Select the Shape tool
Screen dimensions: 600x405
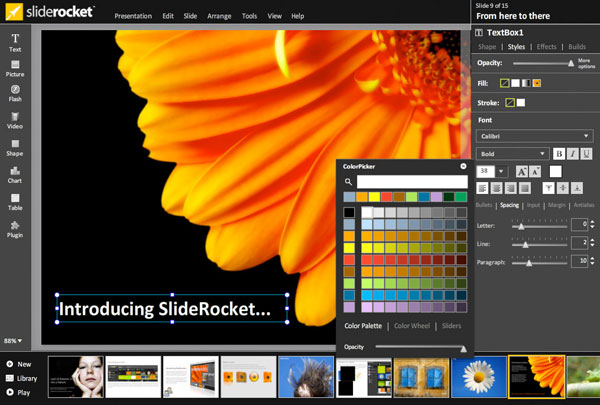pyautogui.click(x=15, y=148)
